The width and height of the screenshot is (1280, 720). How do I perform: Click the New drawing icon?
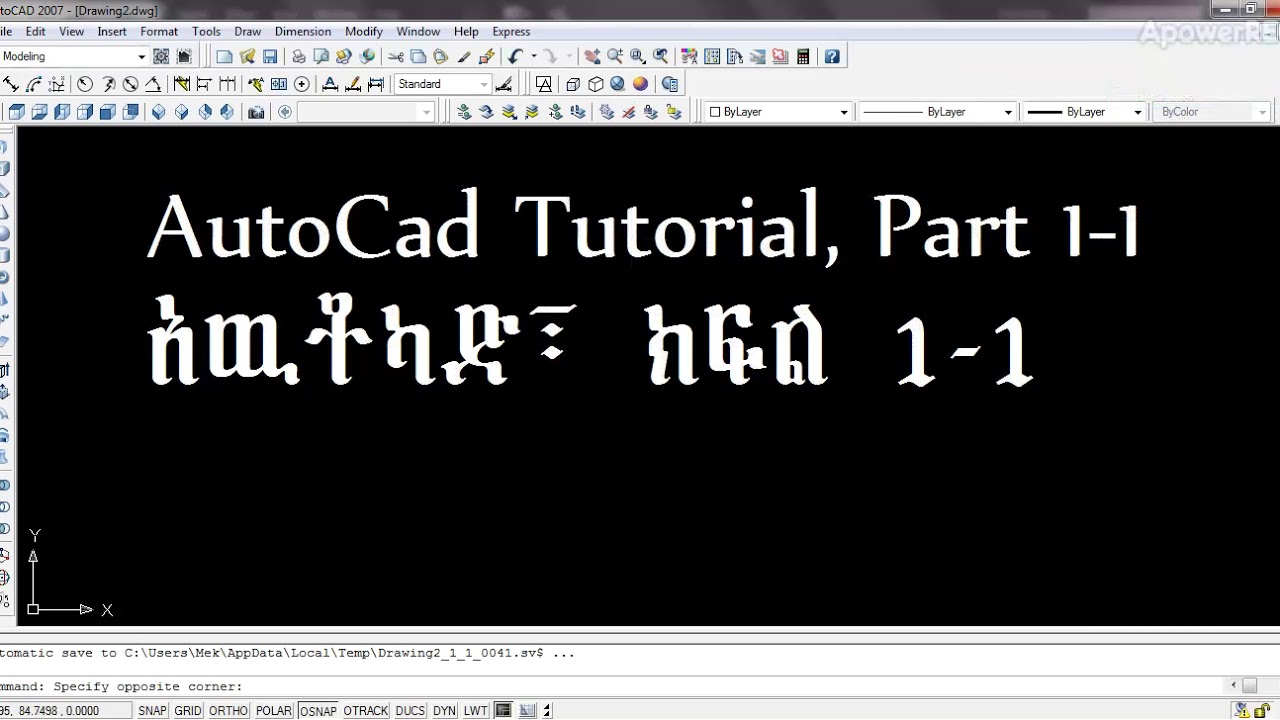pos(224,56)
